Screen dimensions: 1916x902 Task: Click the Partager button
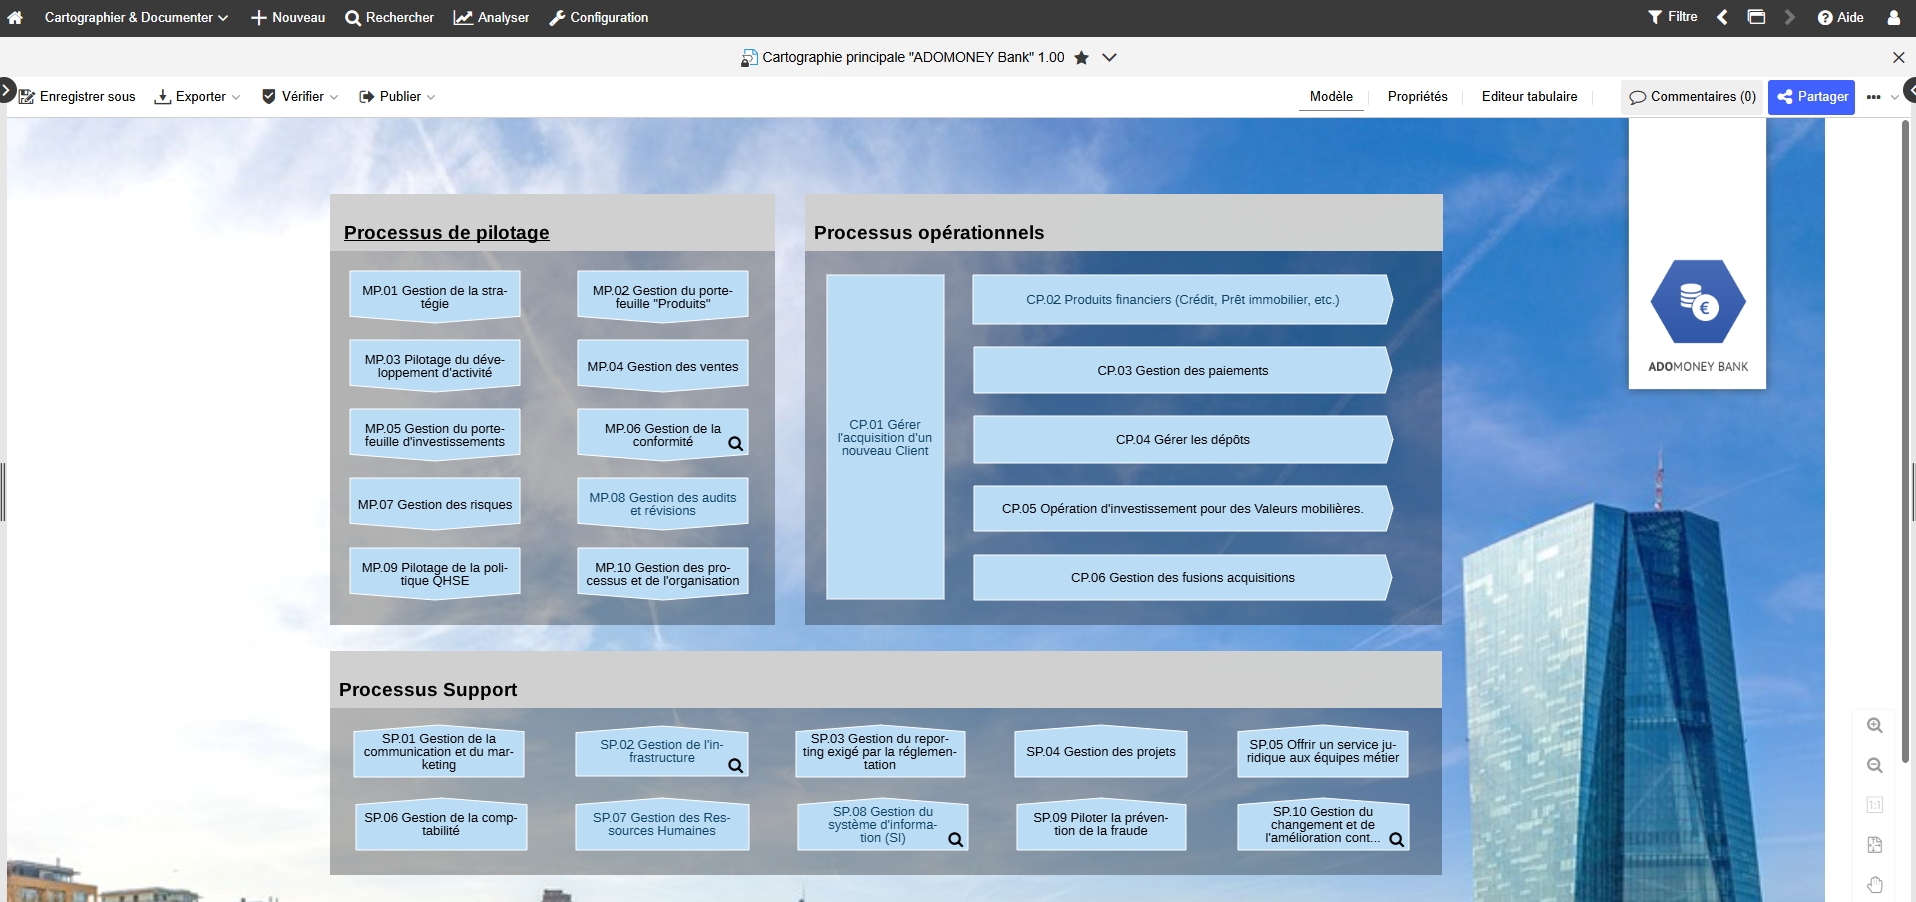tap(1811, 97)
